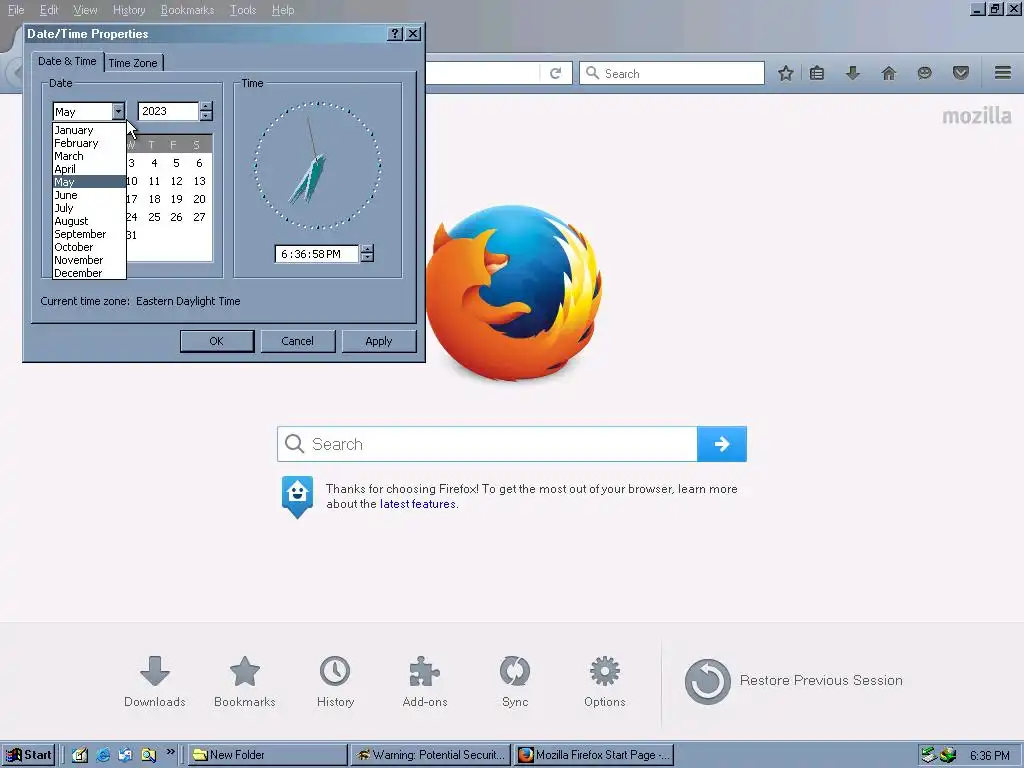
Task: Click the time field showing 6:36:58 PM
Action: 317,254
